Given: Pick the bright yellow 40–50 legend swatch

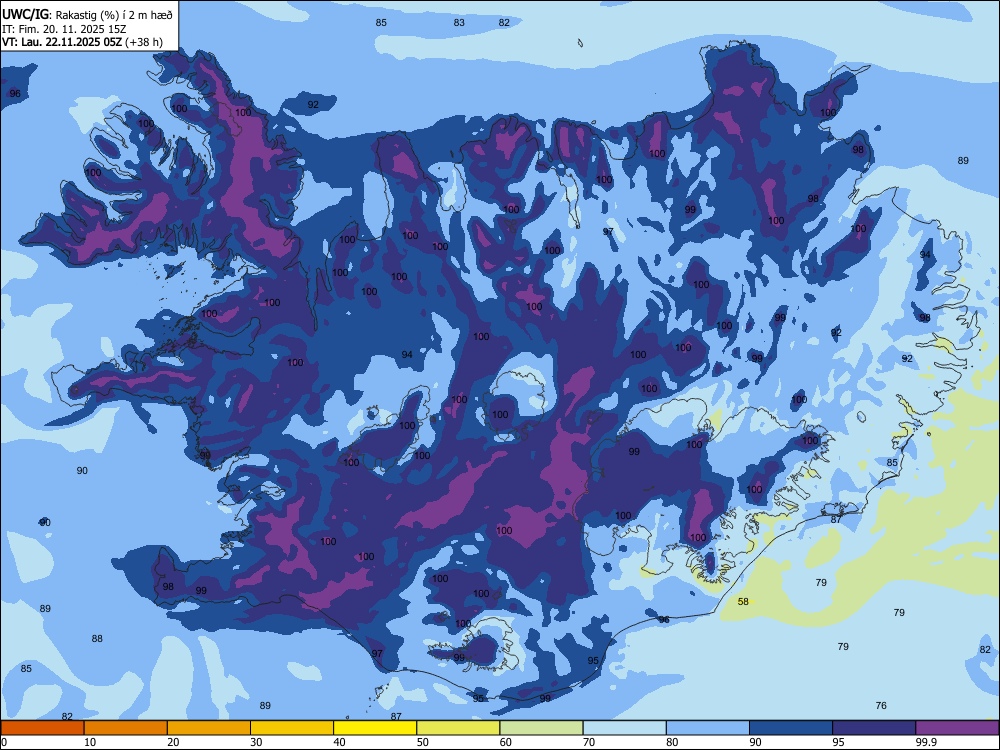Looking at the screenshot, I should pos(375,728).
